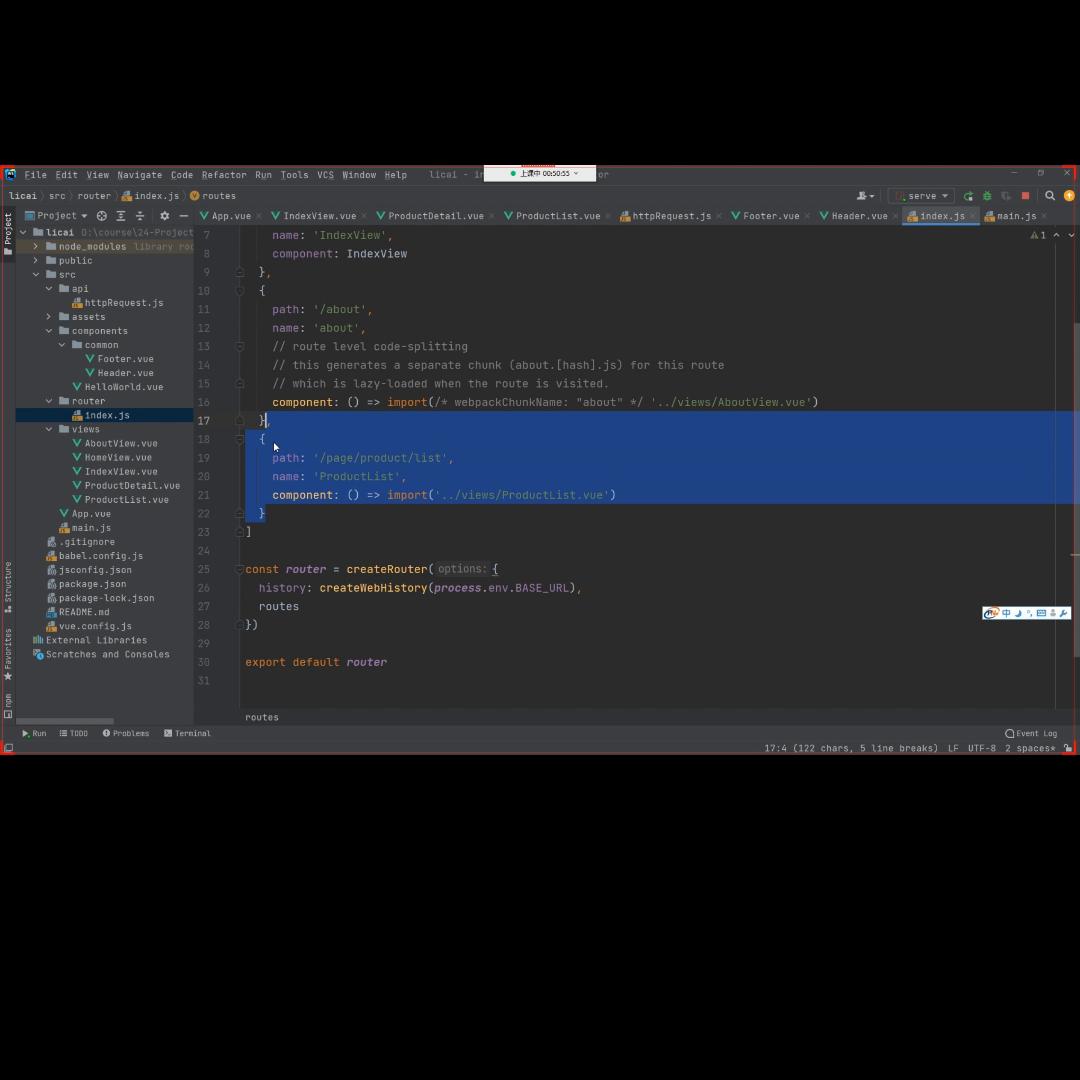Click the Select Opened File target icon

point(102,216)
